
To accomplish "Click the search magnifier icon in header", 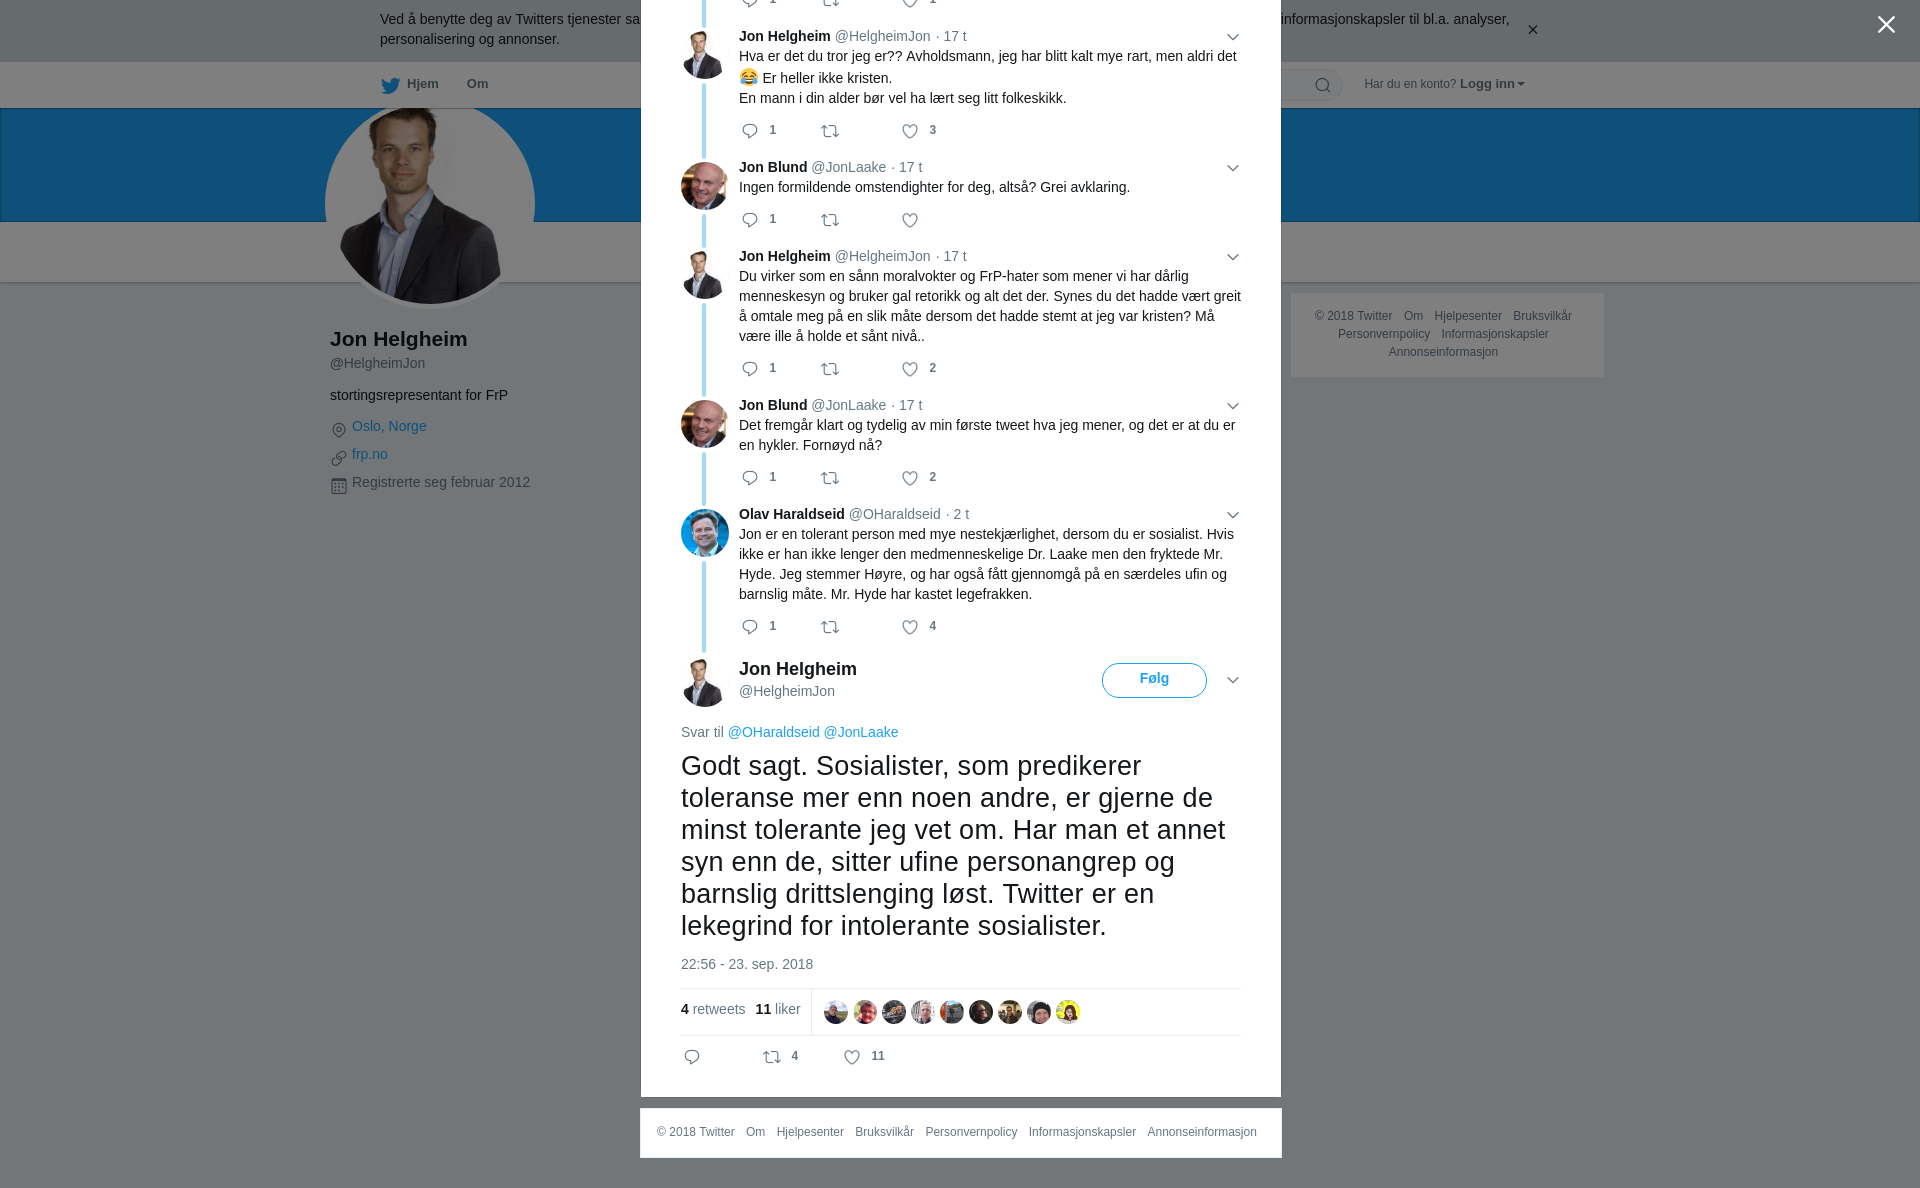I will [x=1322, y=85].
